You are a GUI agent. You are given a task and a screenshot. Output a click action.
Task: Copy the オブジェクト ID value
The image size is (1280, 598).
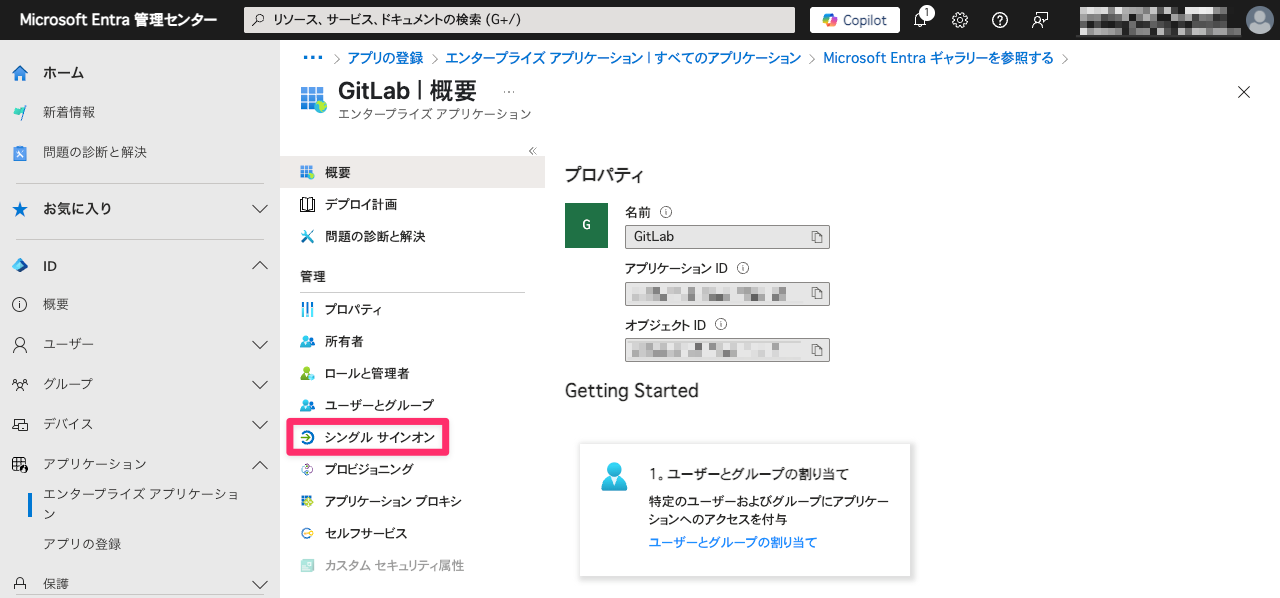pos(817,350)
